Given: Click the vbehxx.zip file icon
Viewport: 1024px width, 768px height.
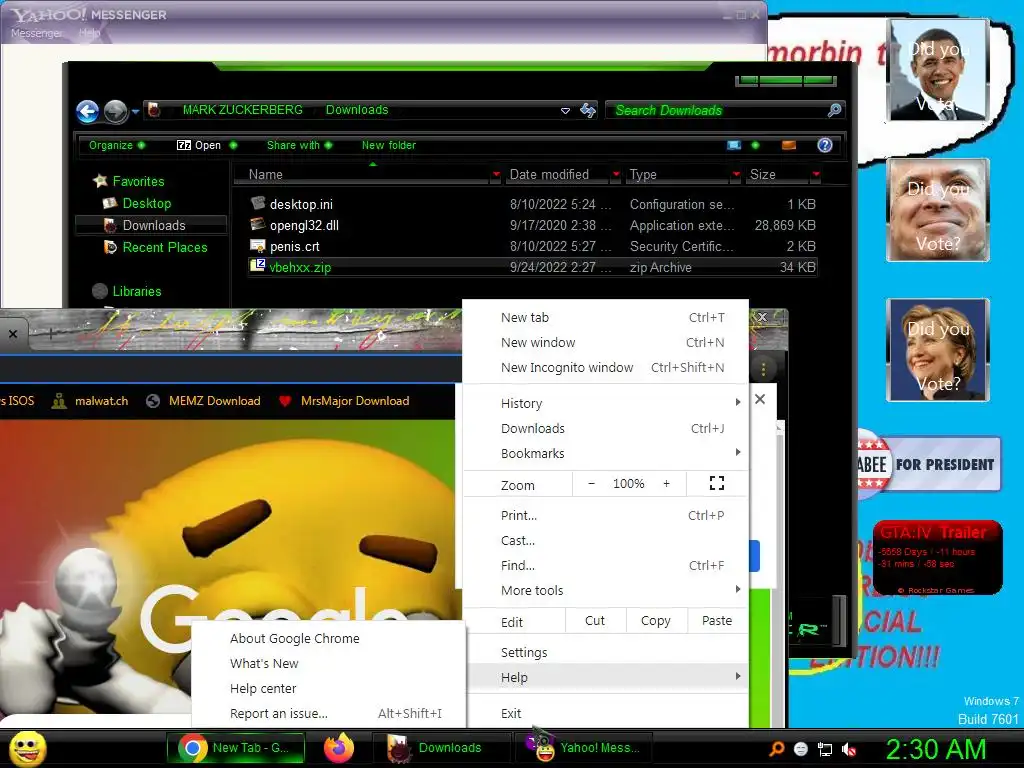Looking at the screenshot, I should click(258, 266).
